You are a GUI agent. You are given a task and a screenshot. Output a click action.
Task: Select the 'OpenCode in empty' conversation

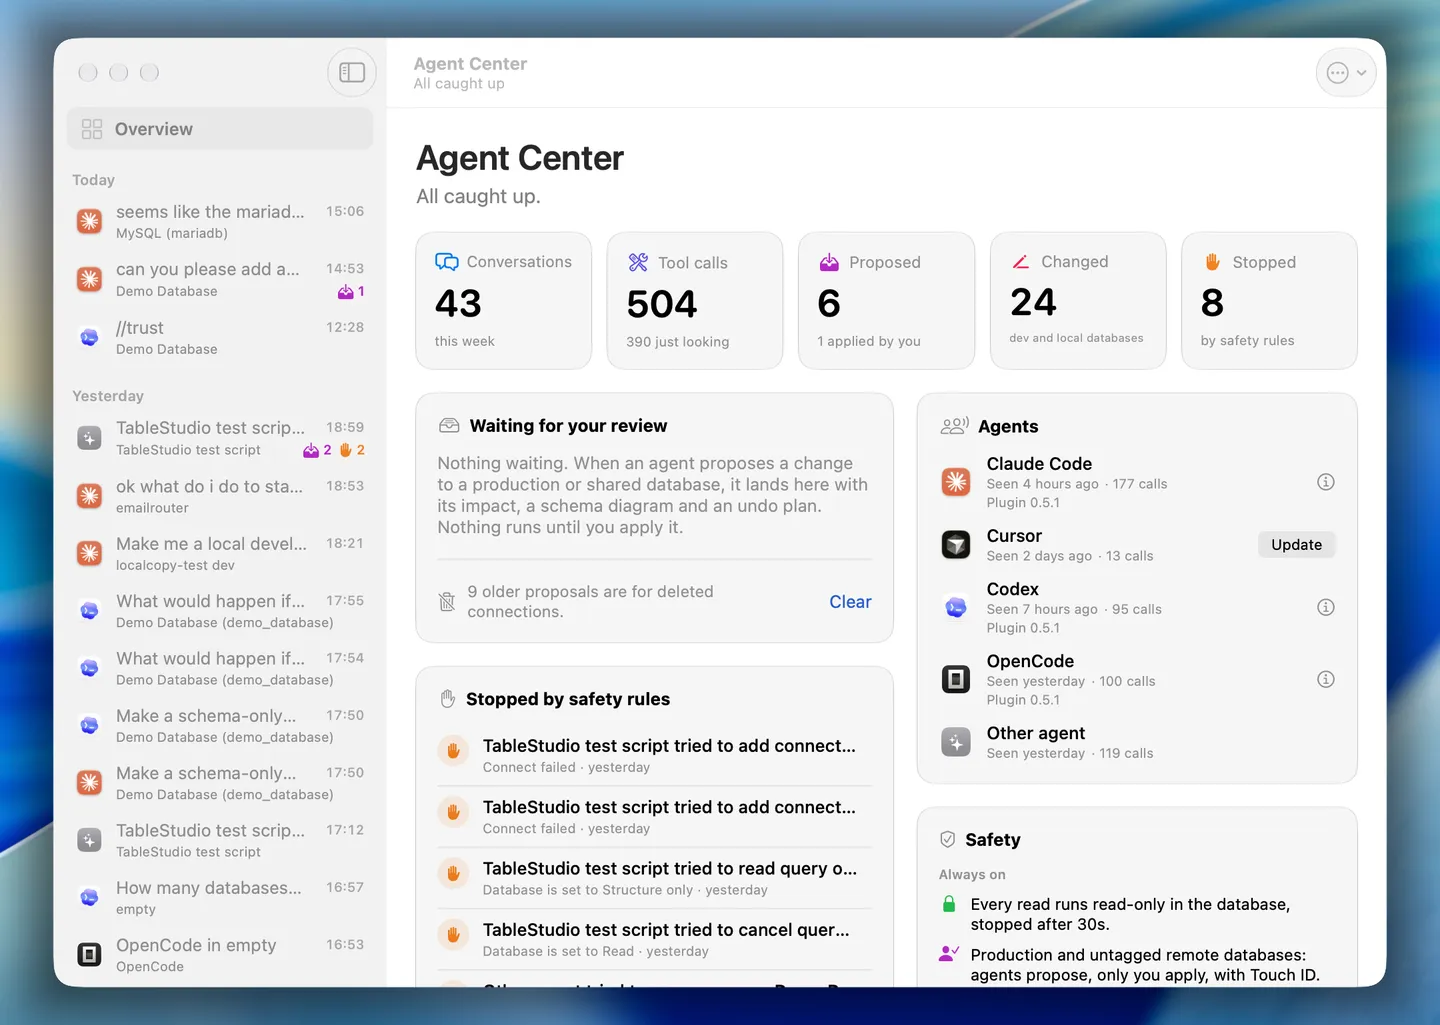tap(220, 954)
